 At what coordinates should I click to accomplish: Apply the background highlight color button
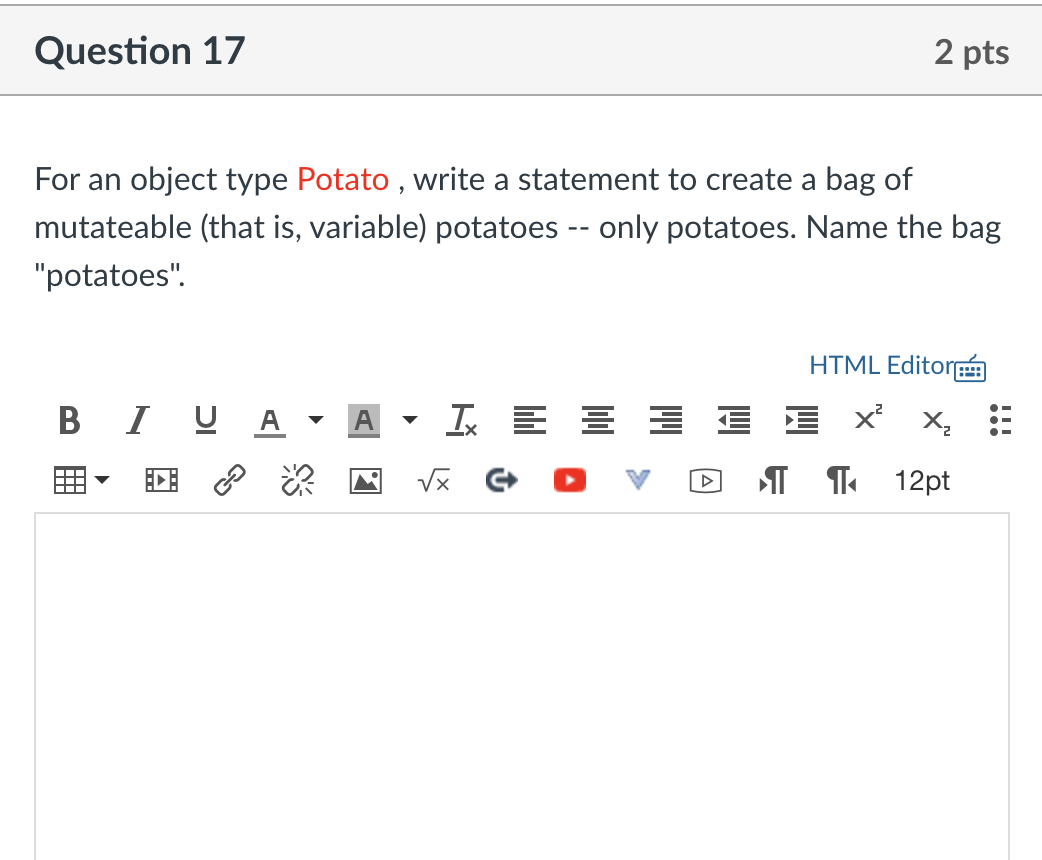tap(364, 421)
